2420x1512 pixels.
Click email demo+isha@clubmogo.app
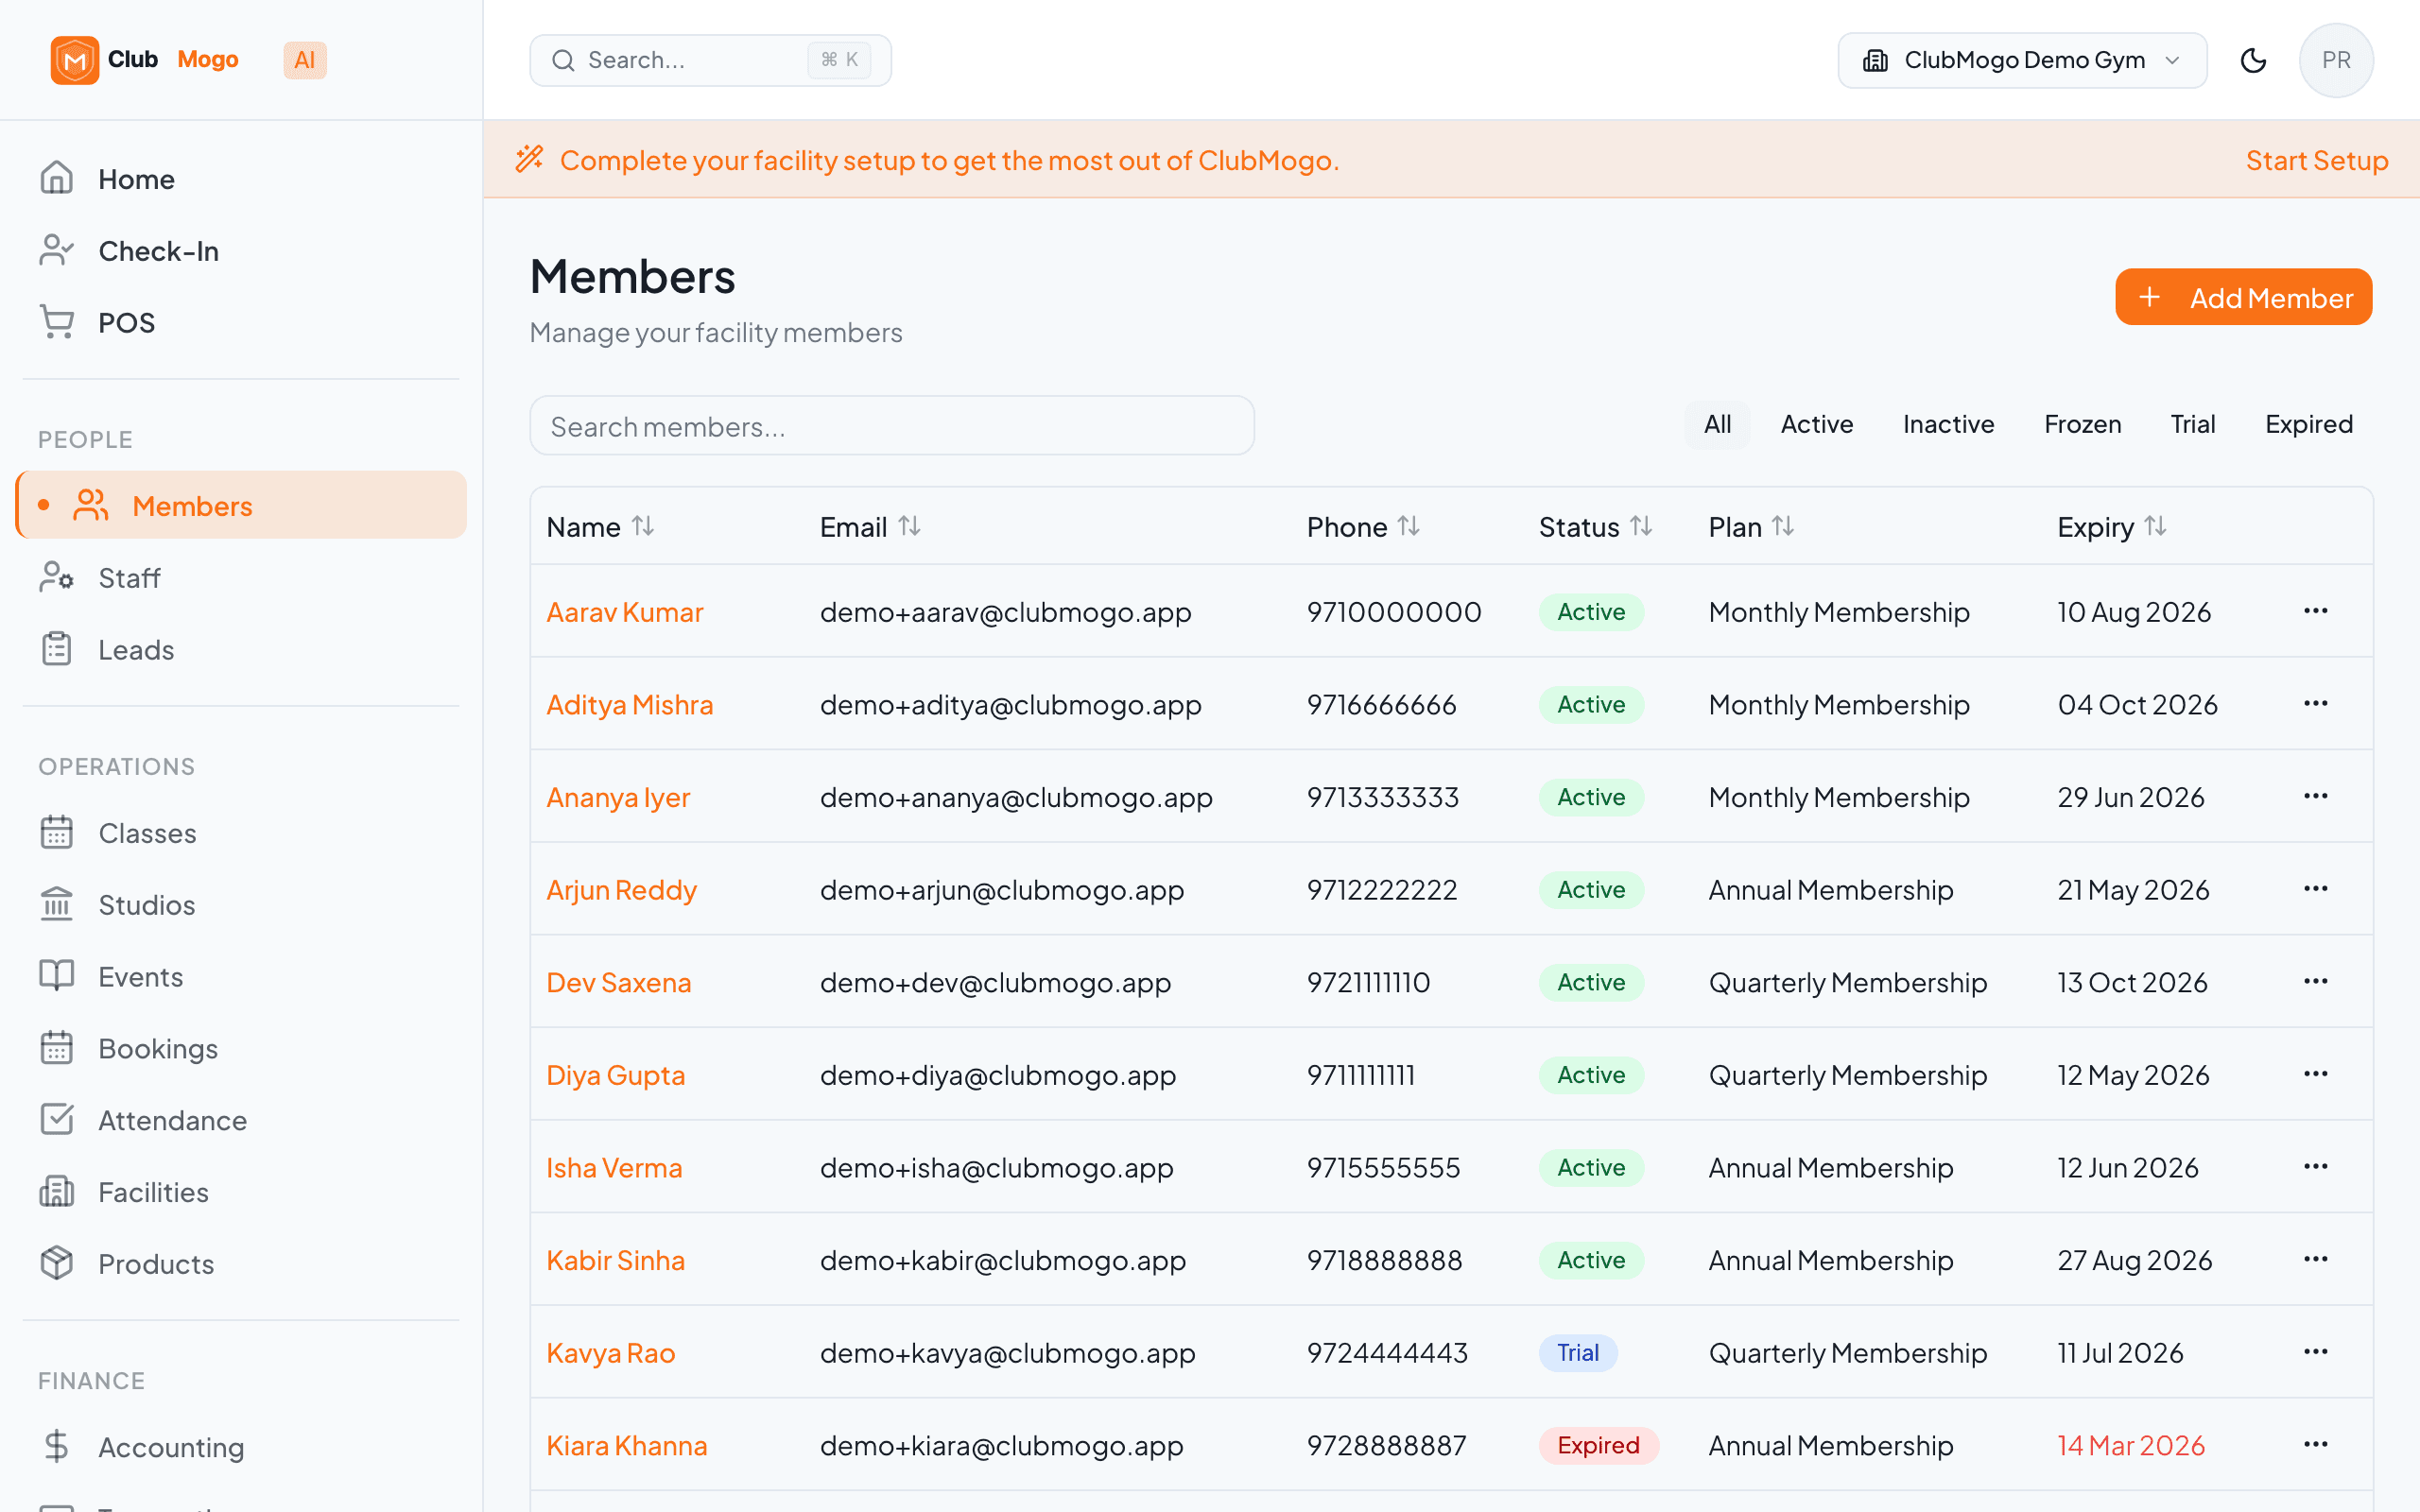(996, 1168)
